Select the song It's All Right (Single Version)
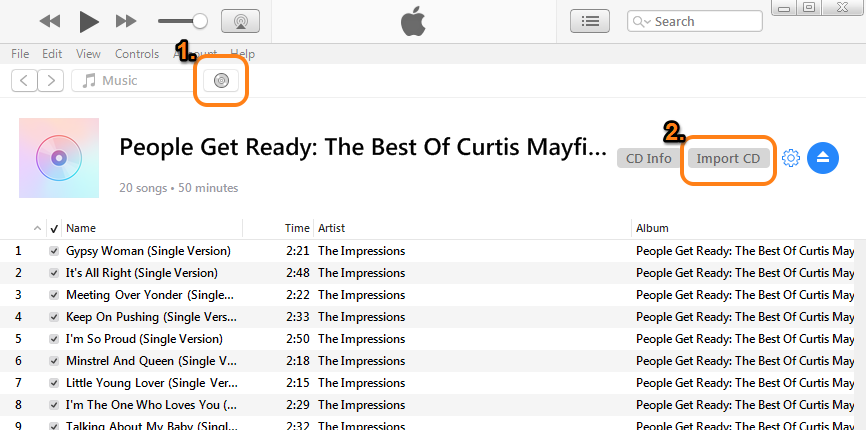866x430 pixels. point(142,273)
